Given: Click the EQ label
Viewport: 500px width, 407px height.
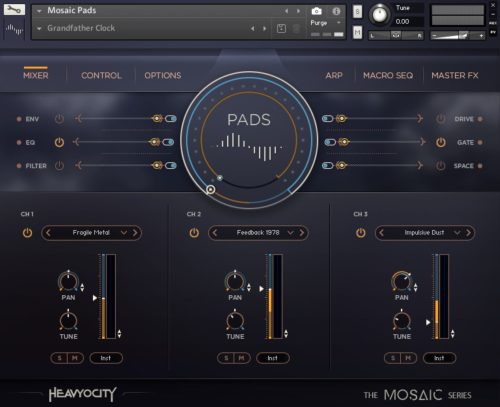Looking at the screenshot, I should (x=30, y=142).
